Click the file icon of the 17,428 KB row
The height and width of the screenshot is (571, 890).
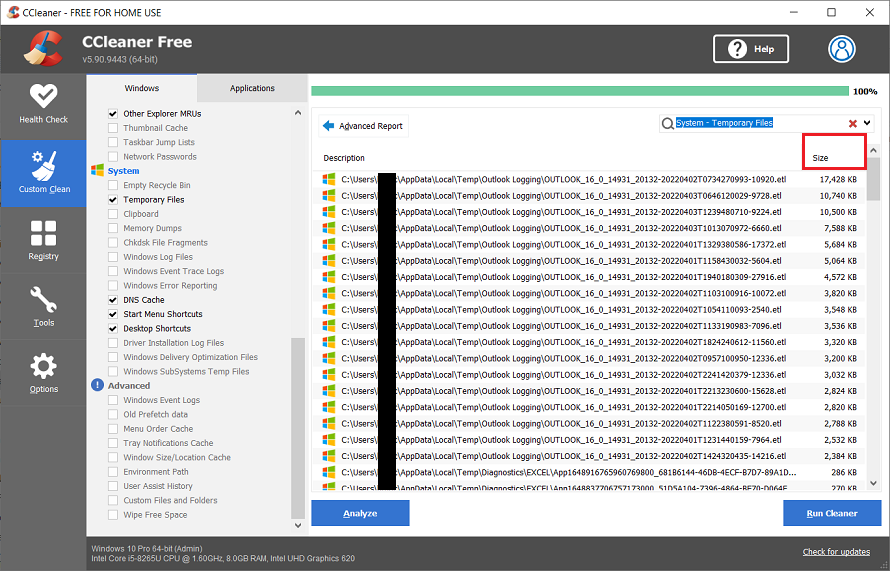(x=329, y=179)
